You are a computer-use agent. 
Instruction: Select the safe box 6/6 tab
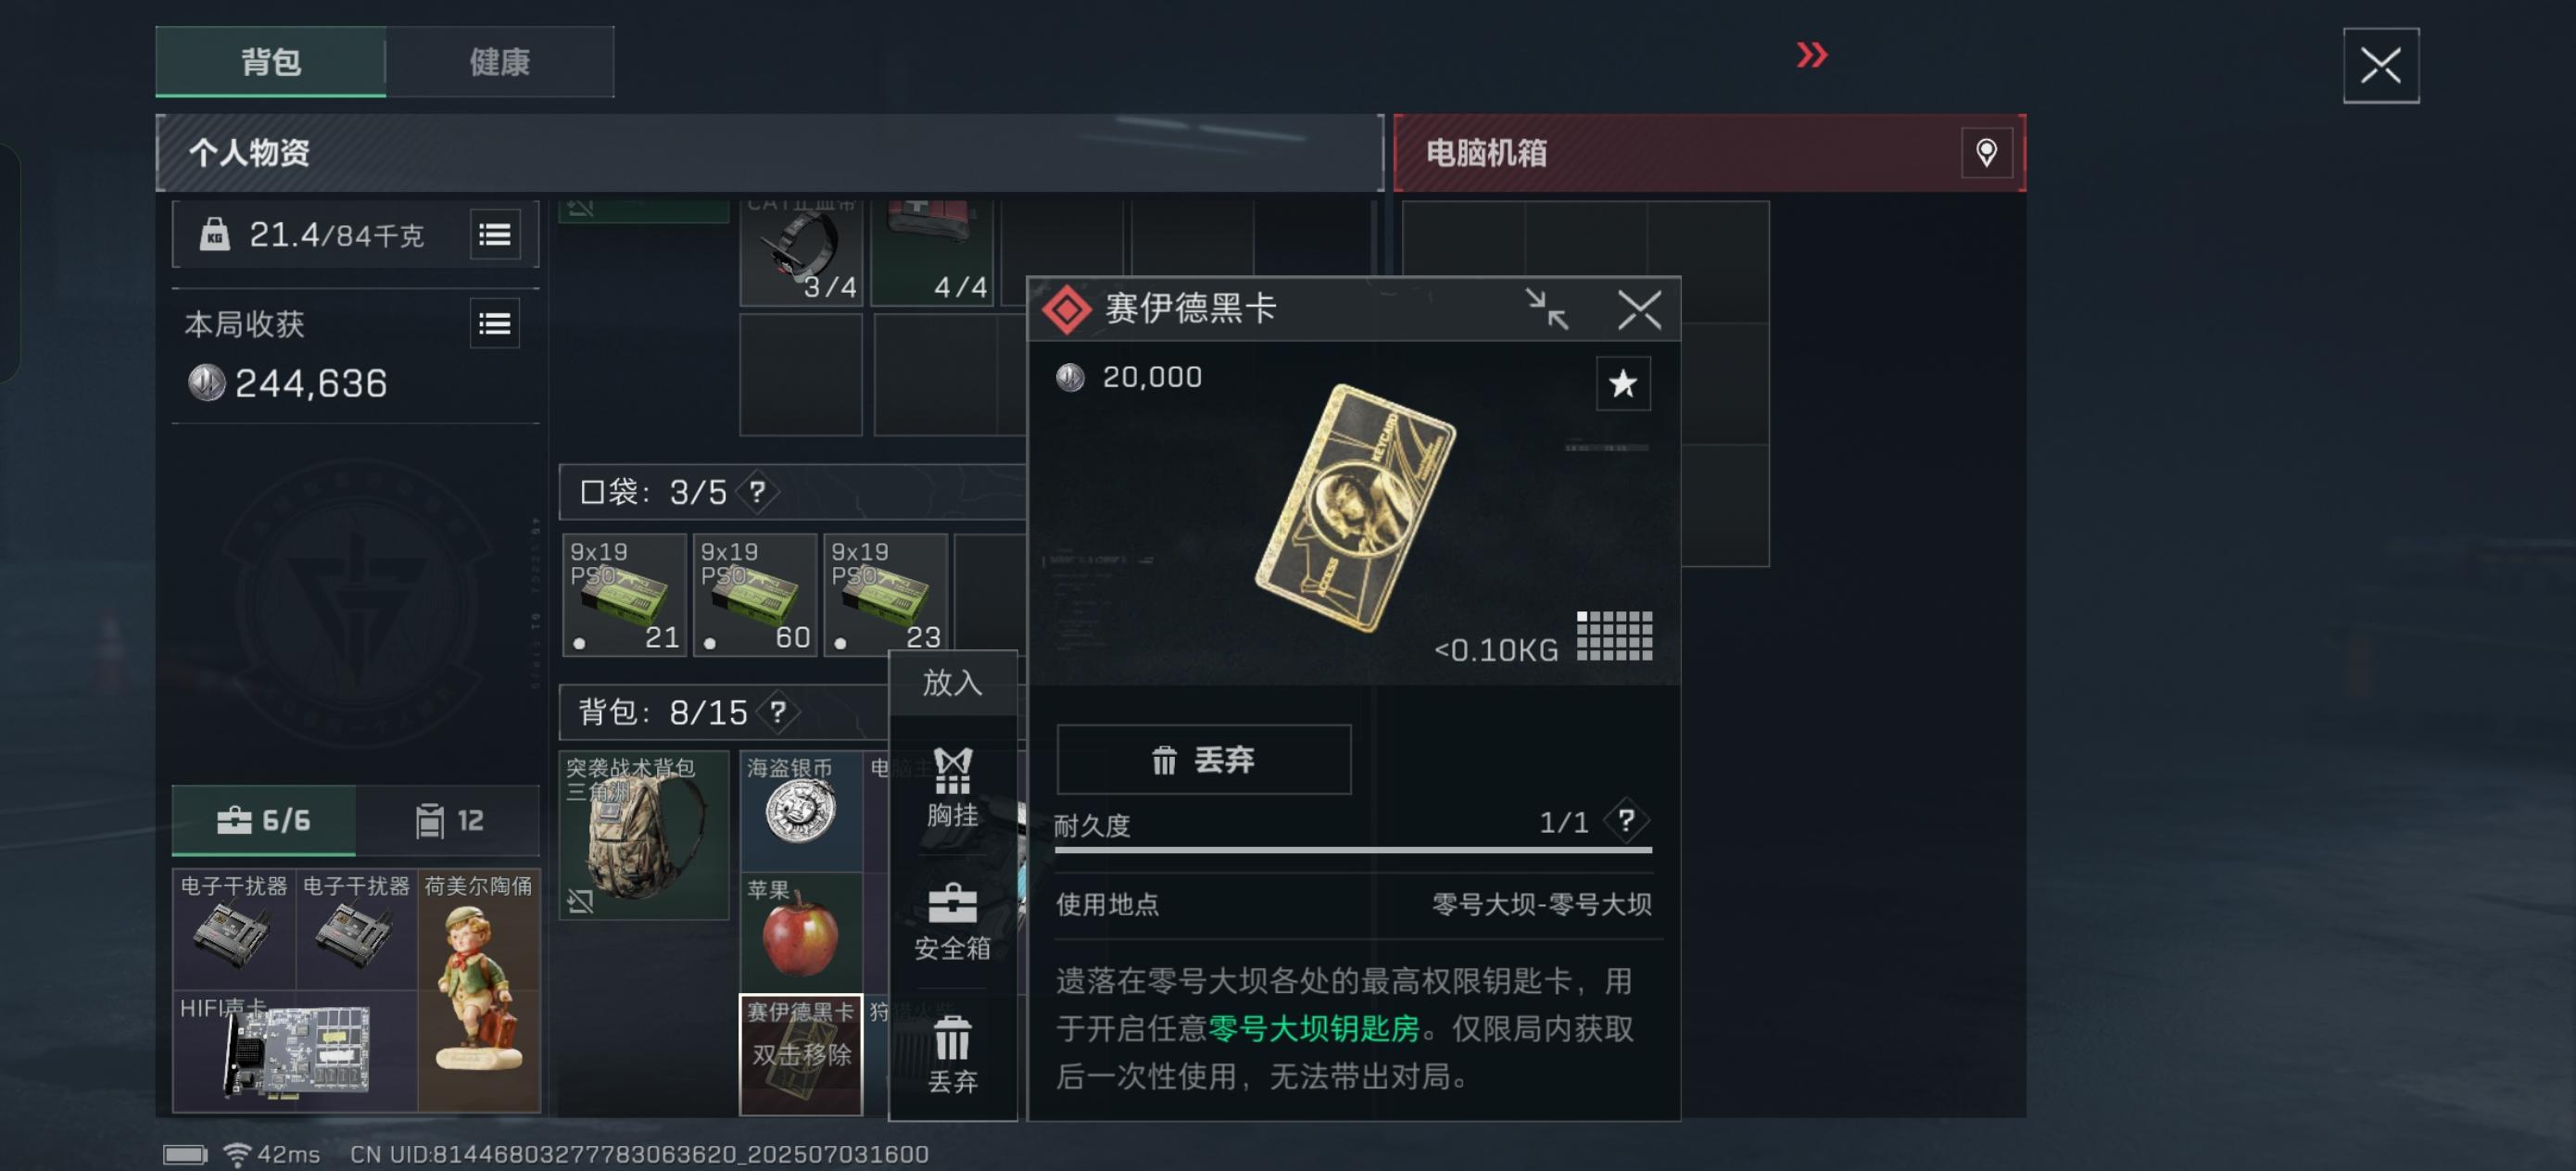pos(263,821)
